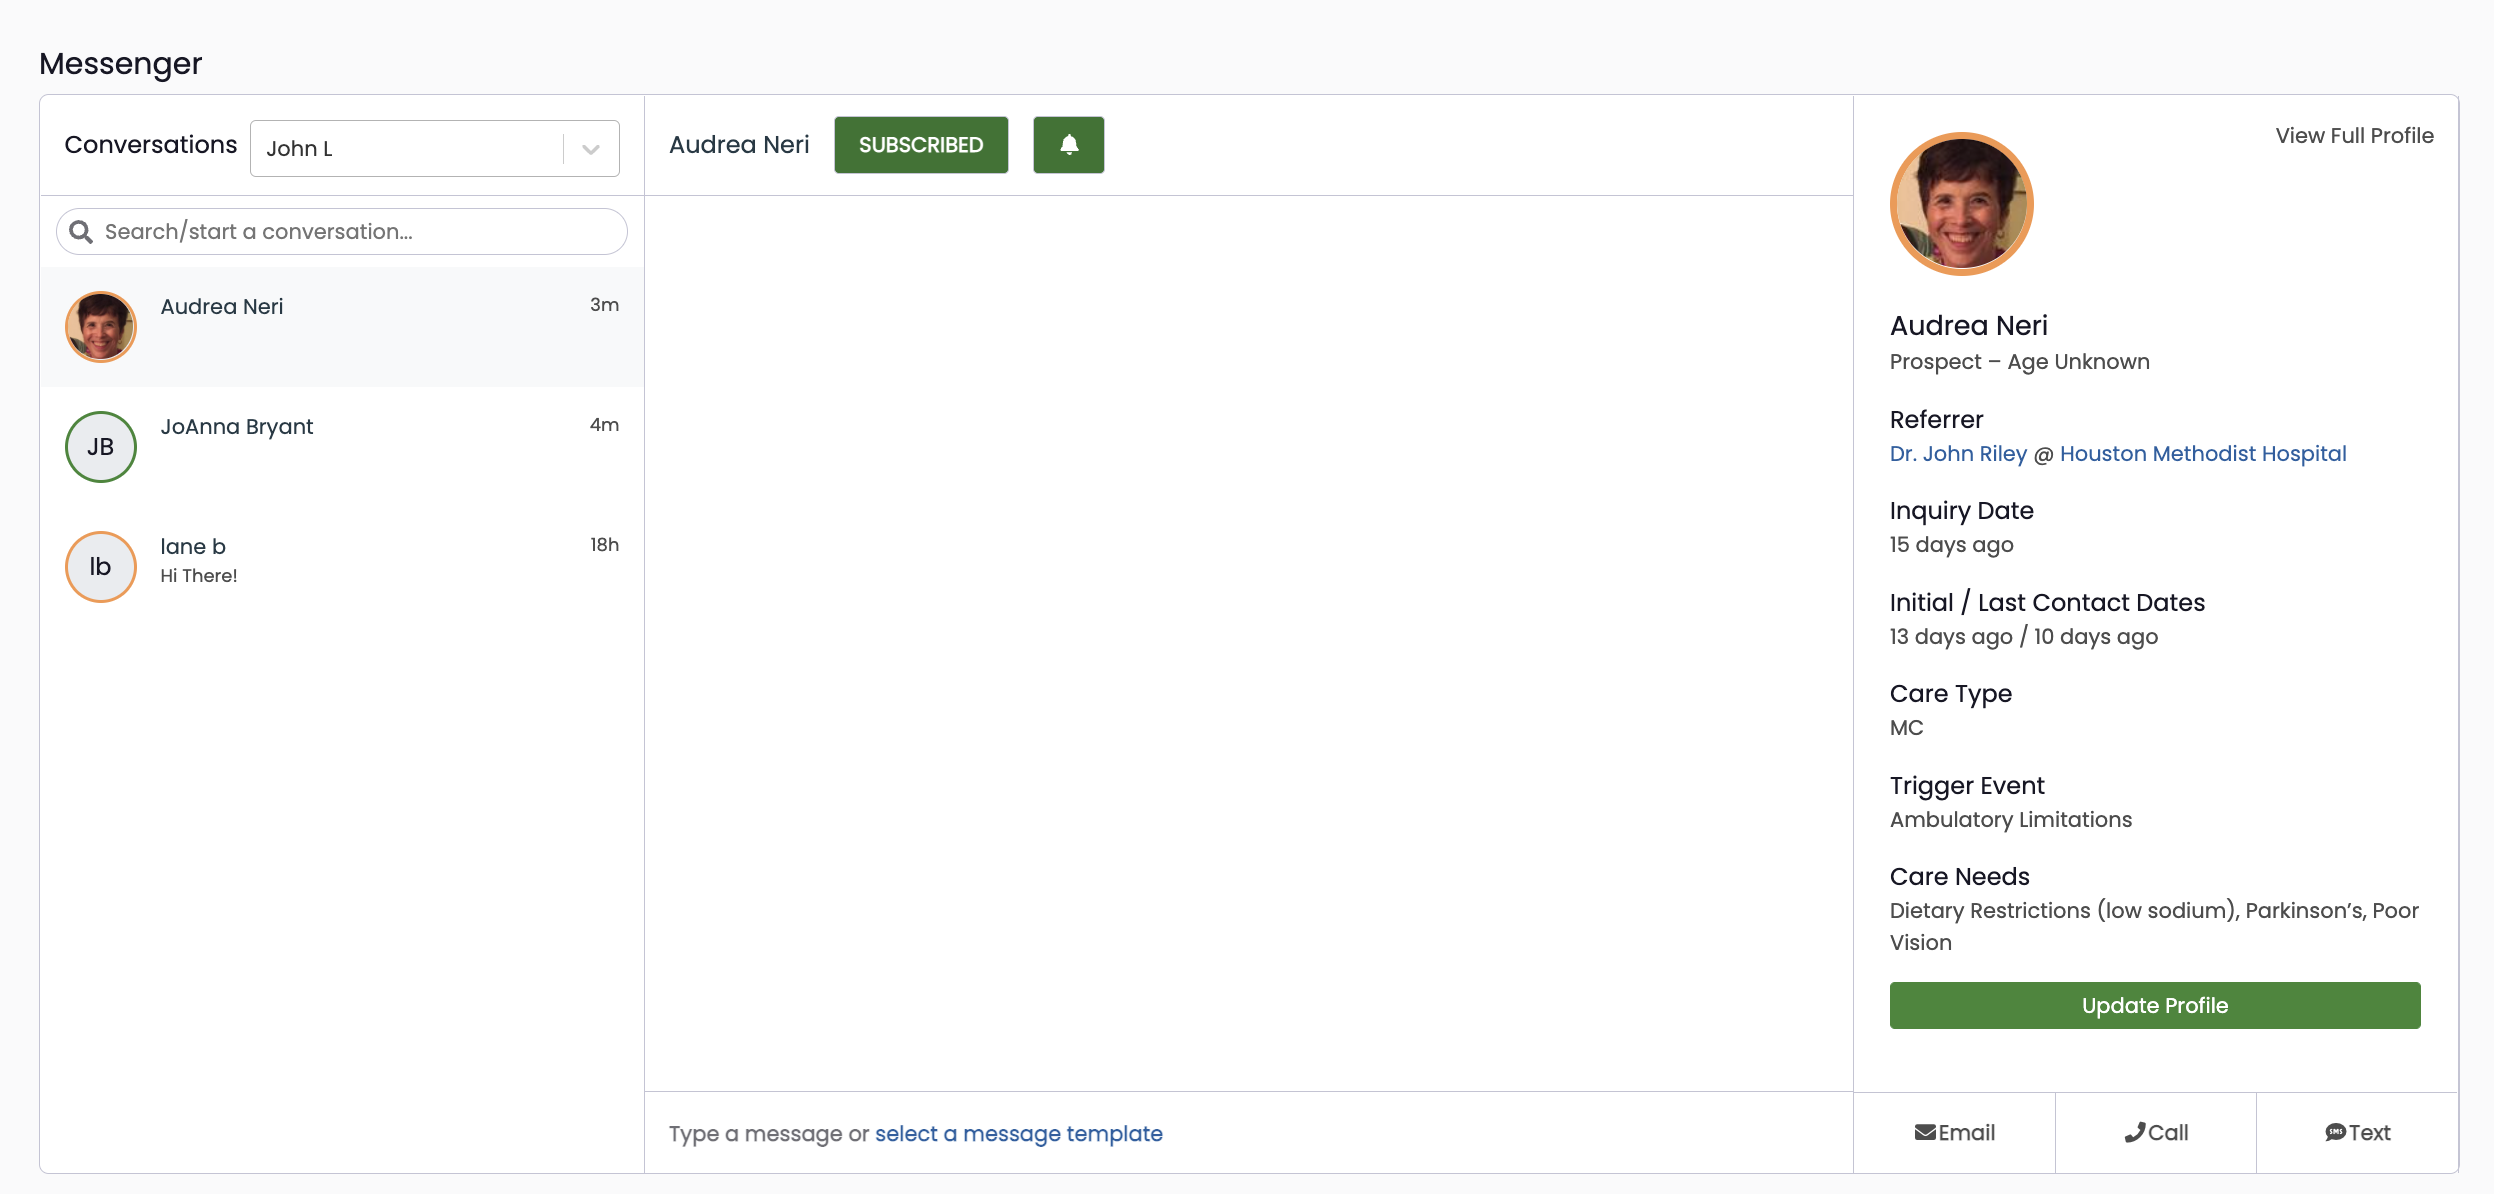This screenshot has height=1194, width=2494.
Task: Click the Trigger Event heading
Action: [x=1967, y=786]
